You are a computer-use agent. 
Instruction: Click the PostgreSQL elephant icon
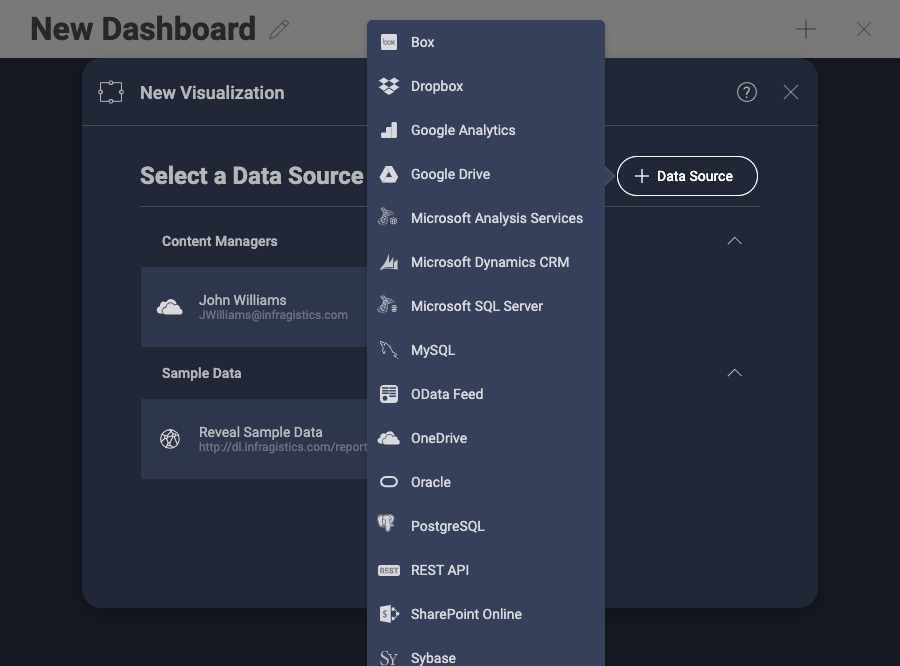click(x=386, y=524)
